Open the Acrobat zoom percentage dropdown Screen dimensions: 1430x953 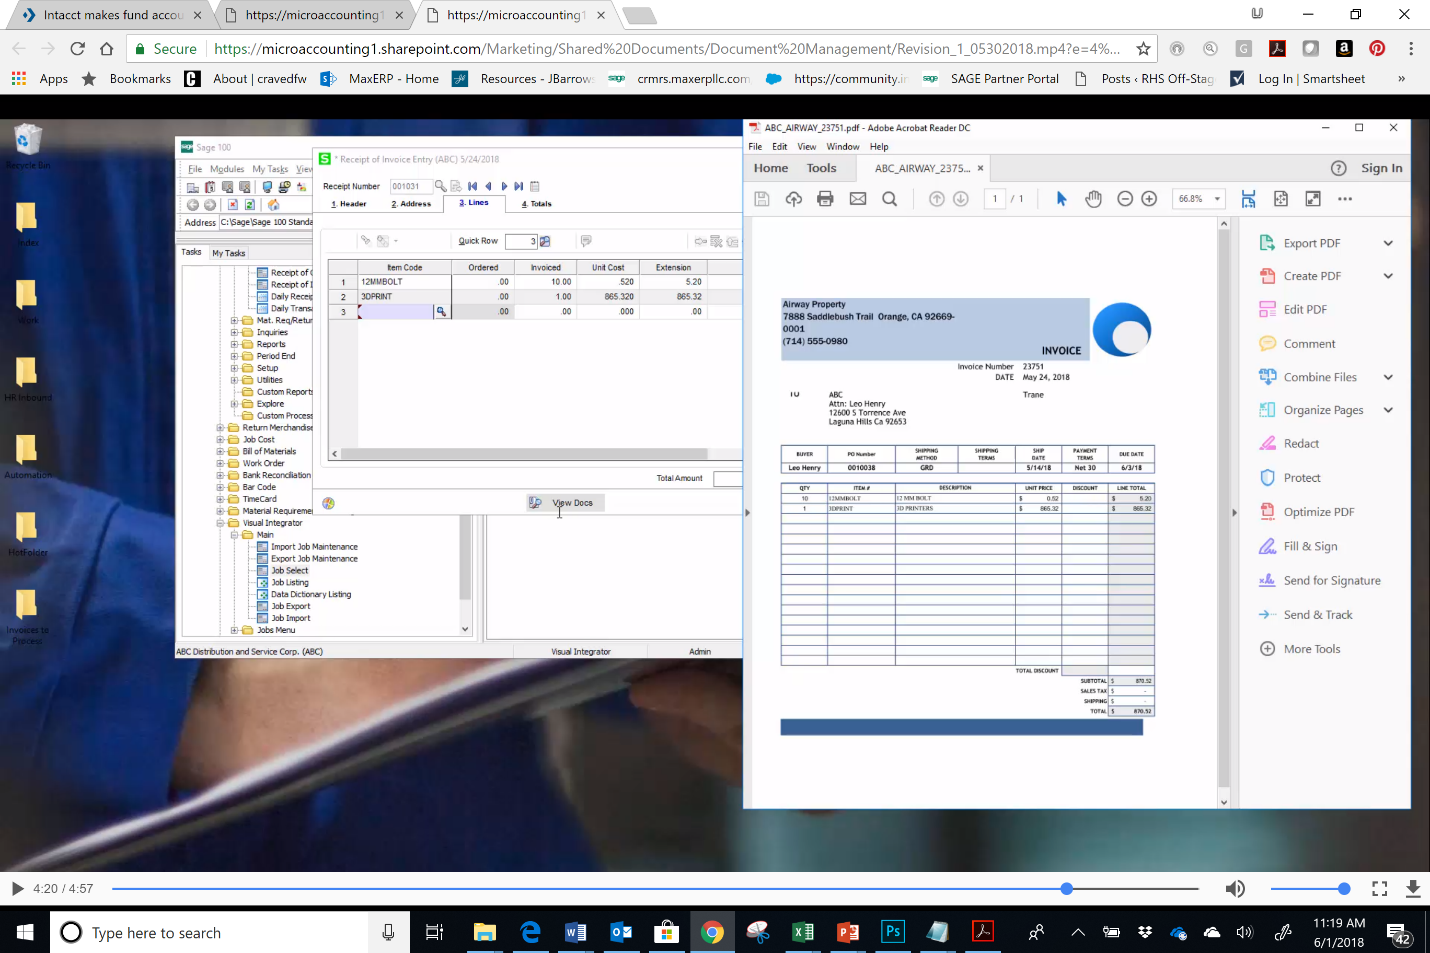[x=1217, y=199]
